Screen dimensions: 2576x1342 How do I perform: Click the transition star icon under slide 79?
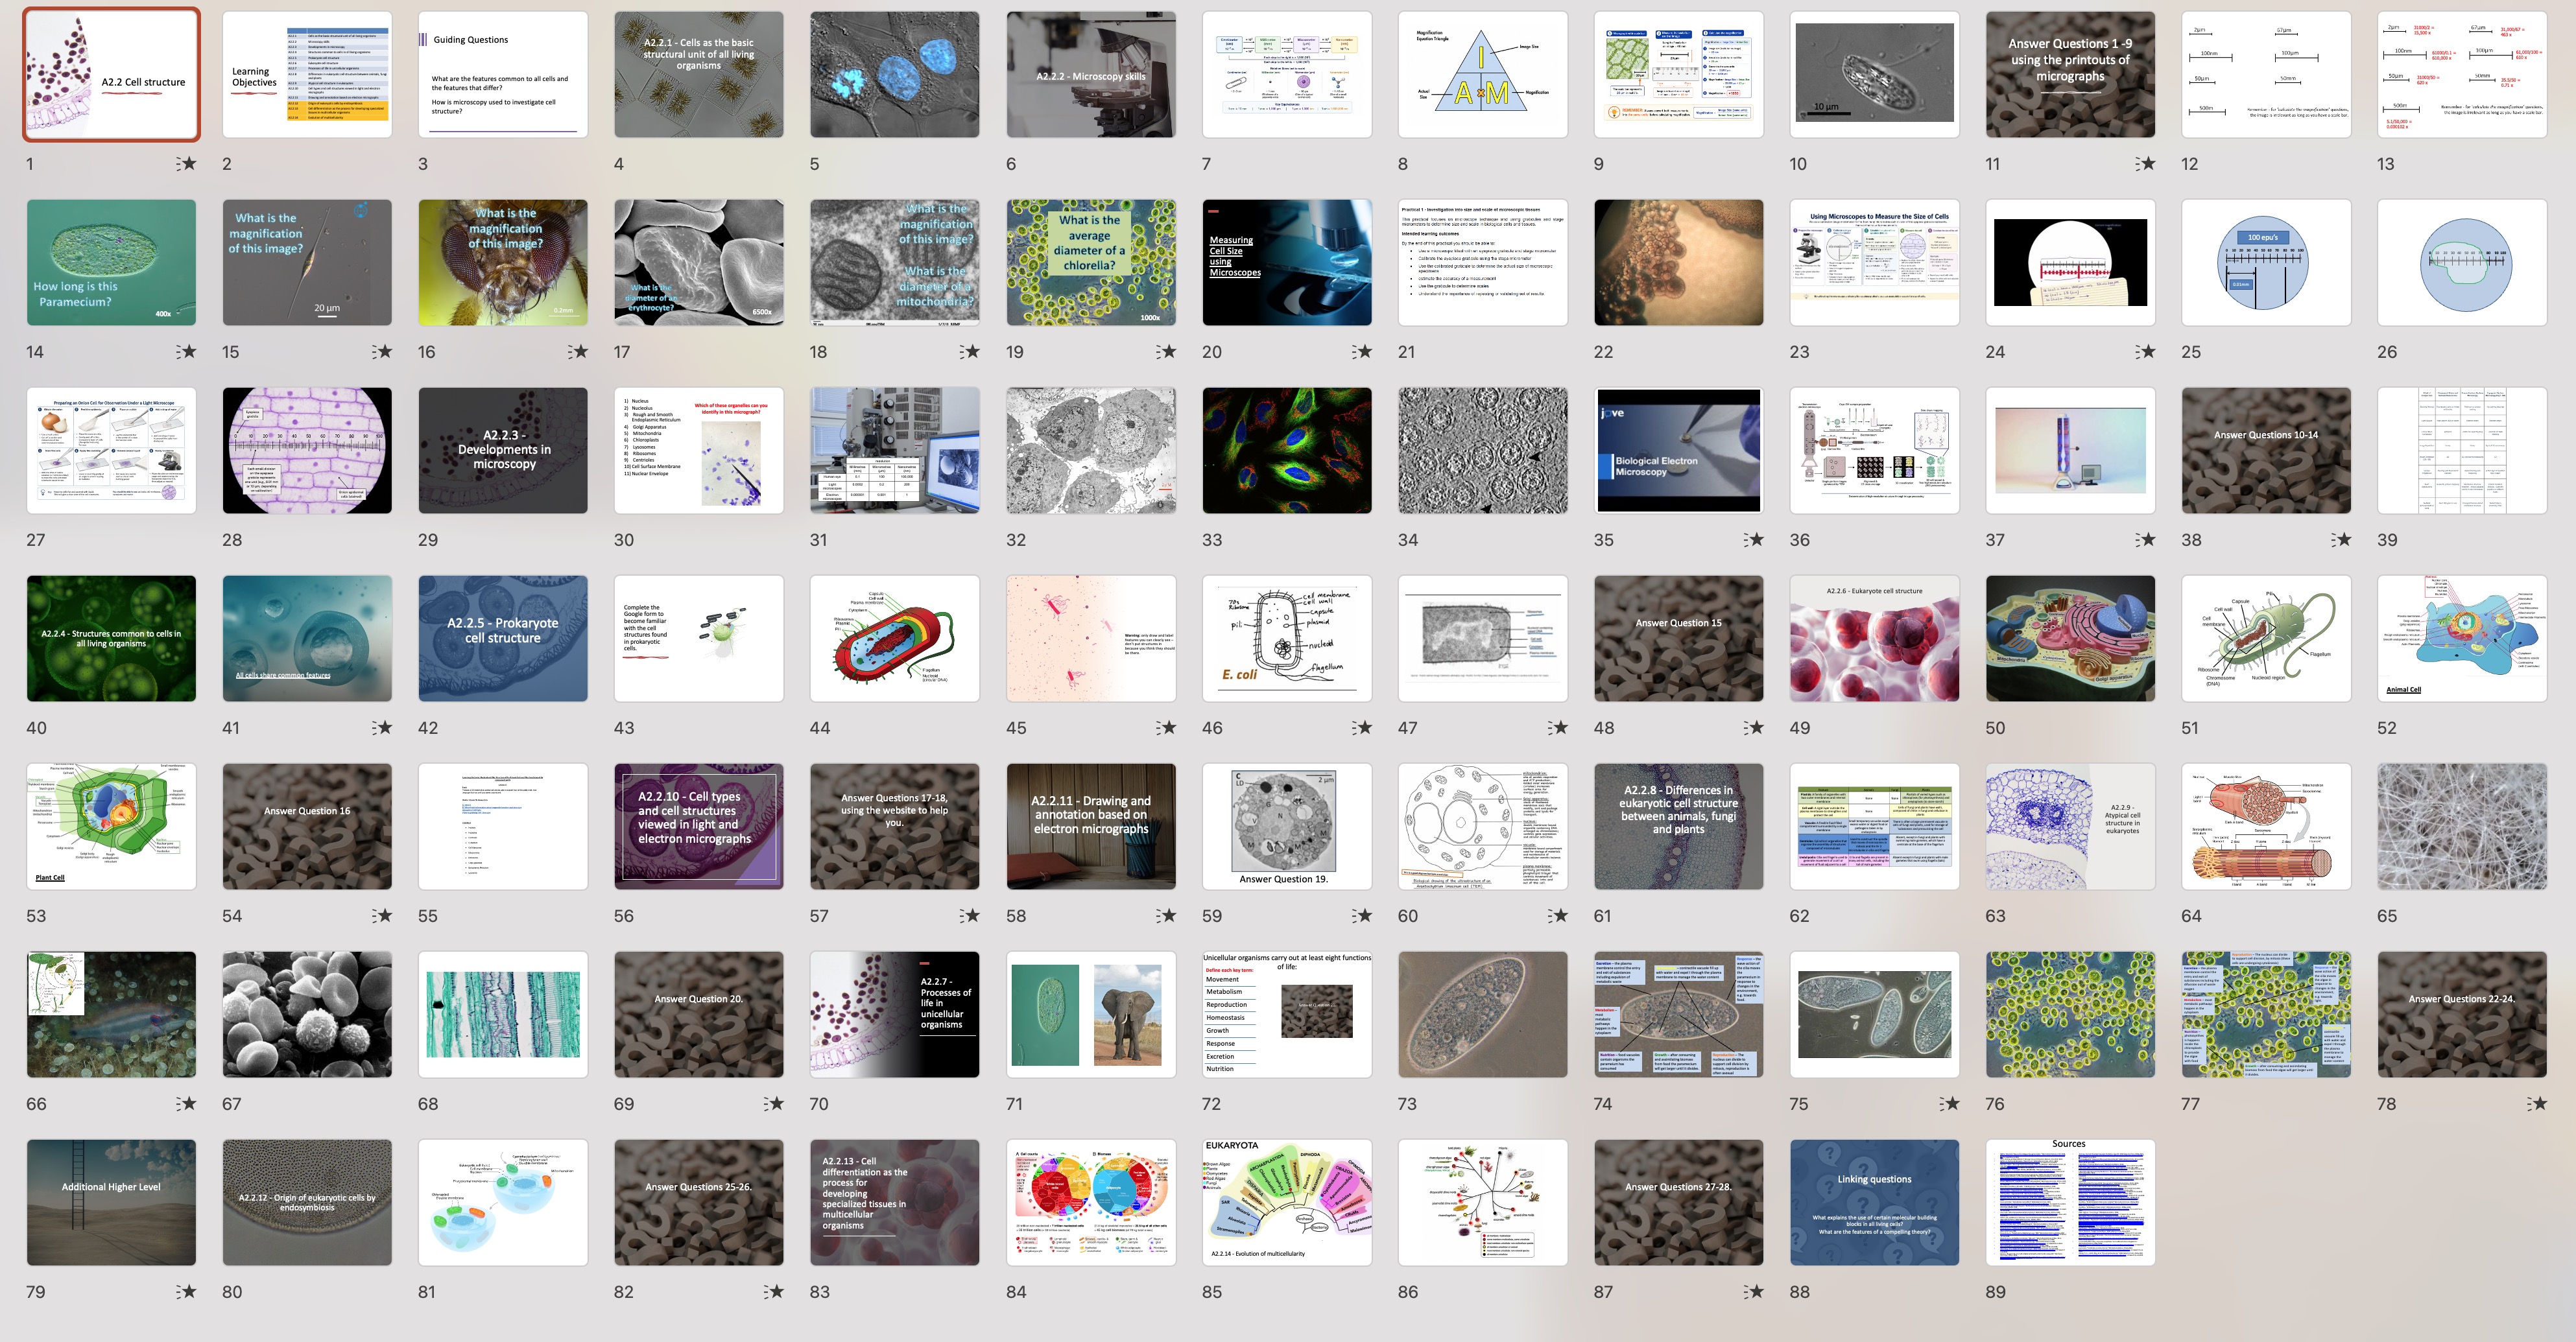tap(187, 1292)
